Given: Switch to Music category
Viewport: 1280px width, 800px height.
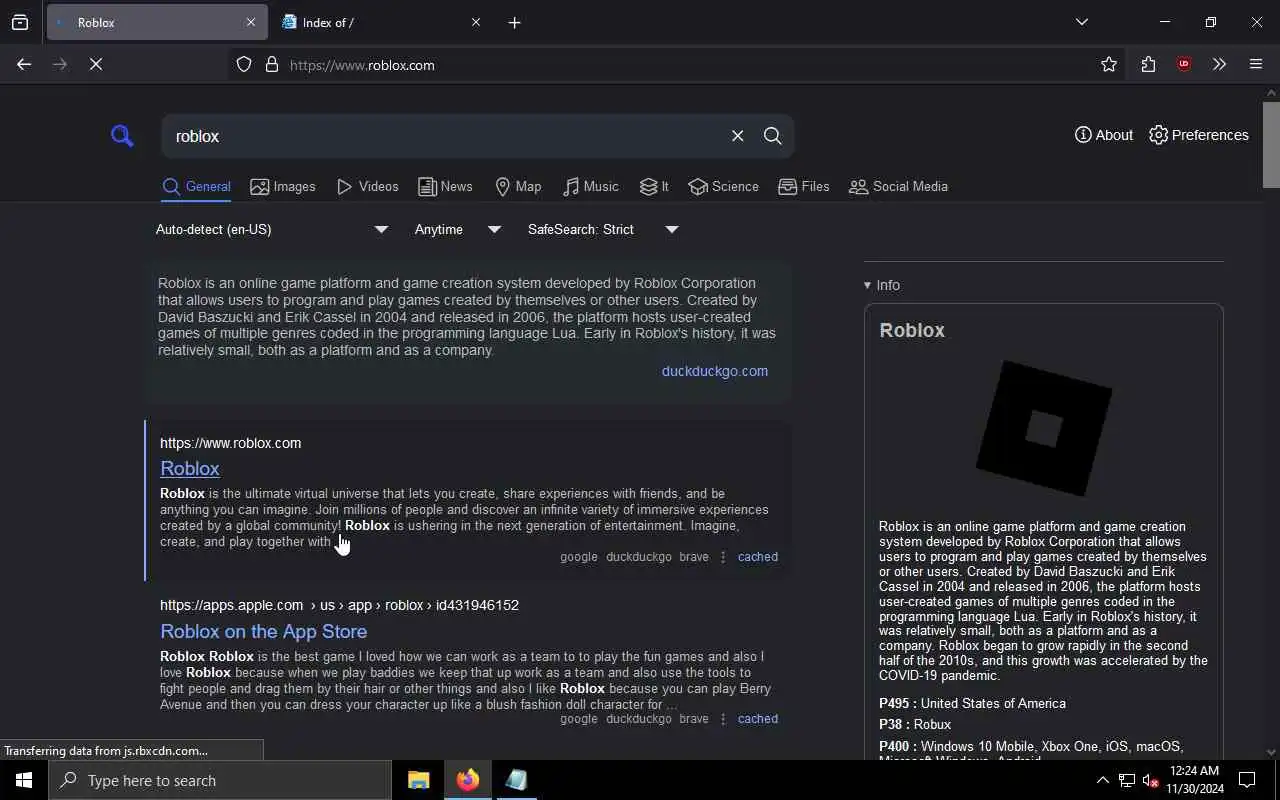Looking at the screenshot, I should coord(590,187).
